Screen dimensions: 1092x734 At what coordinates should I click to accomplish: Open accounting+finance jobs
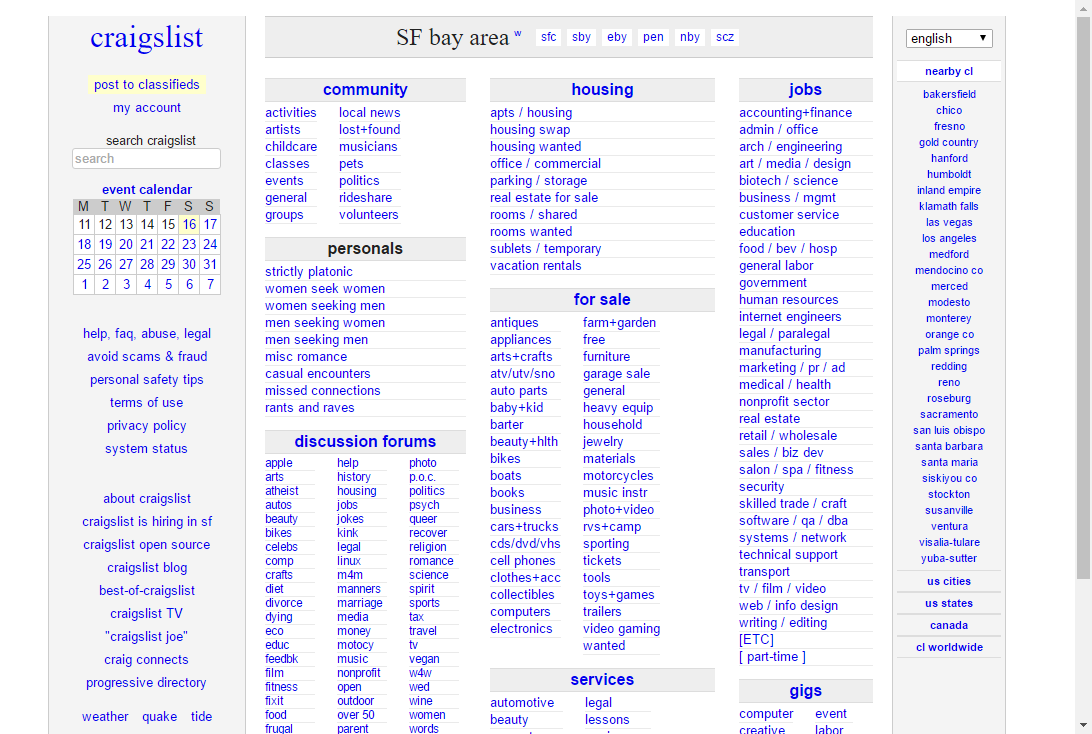pos(795,113)
